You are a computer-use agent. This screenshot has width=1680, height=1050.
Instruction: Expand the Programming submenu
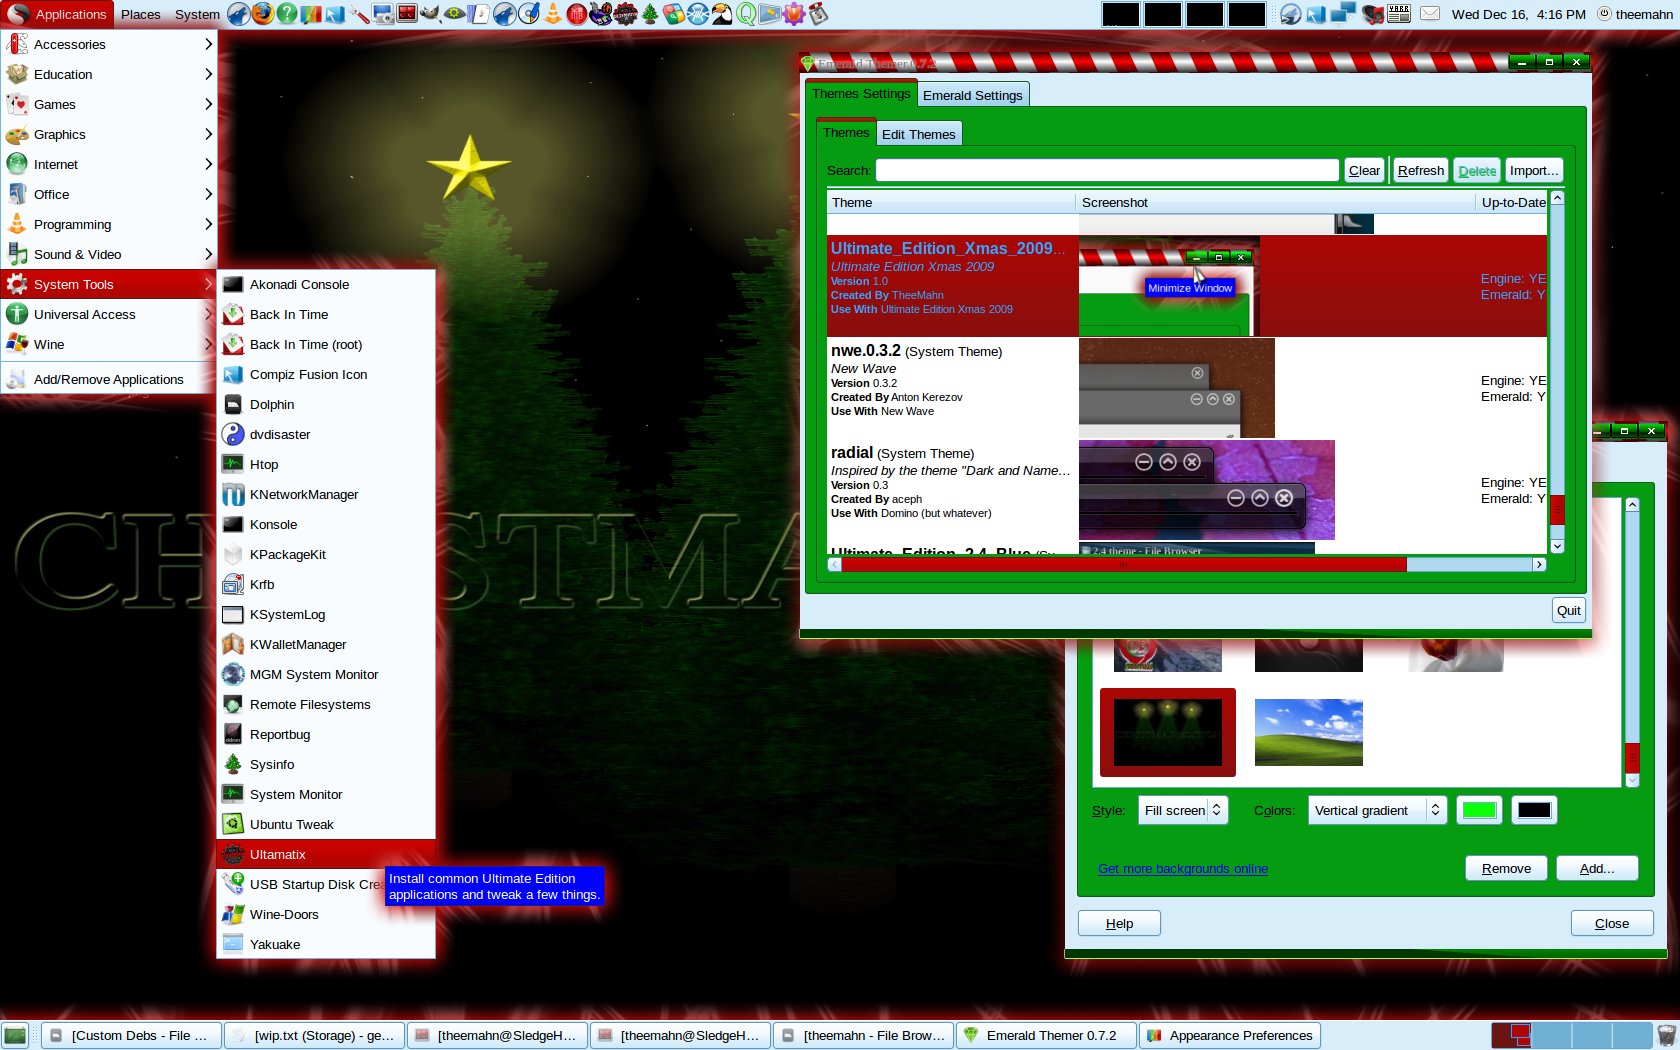[x=109, y=224]
